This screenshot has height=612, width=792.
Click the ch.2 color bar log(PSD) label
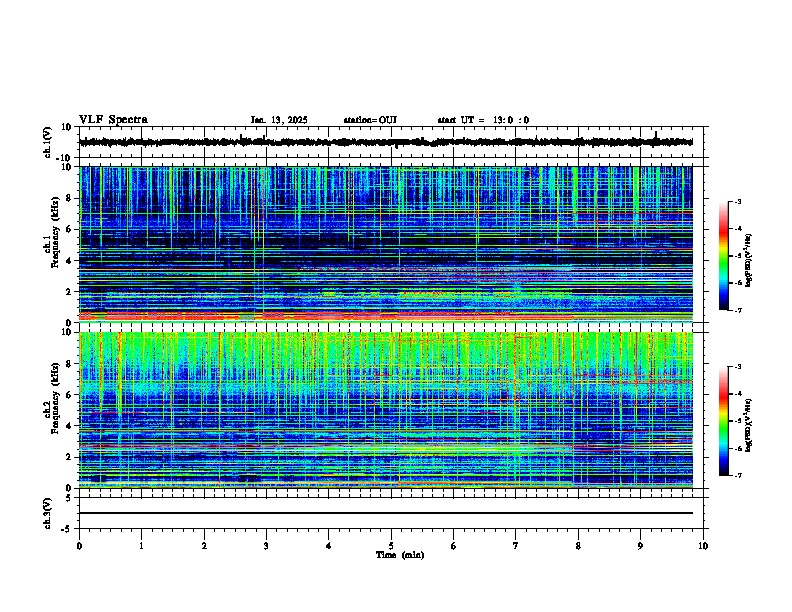(749, 426)
